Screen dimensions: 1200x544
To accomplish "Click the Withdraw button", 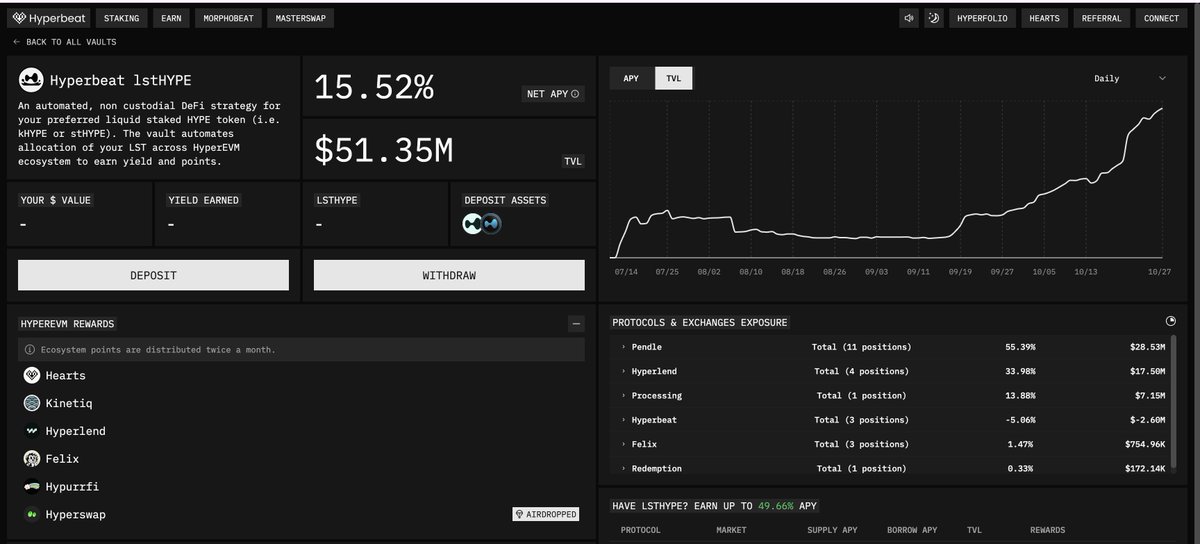I will pyautogui.click(x=449, y=275).
